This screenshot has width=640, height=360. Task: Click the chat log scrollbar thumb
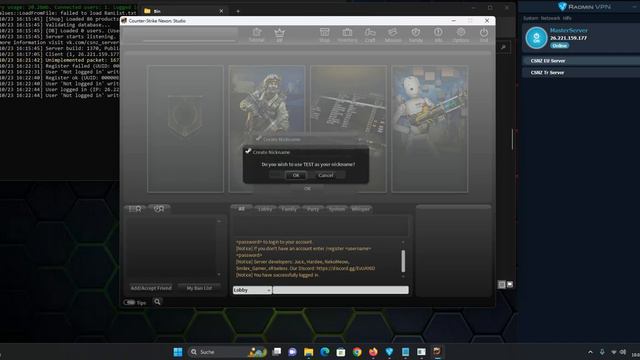[x=403, y=261]
